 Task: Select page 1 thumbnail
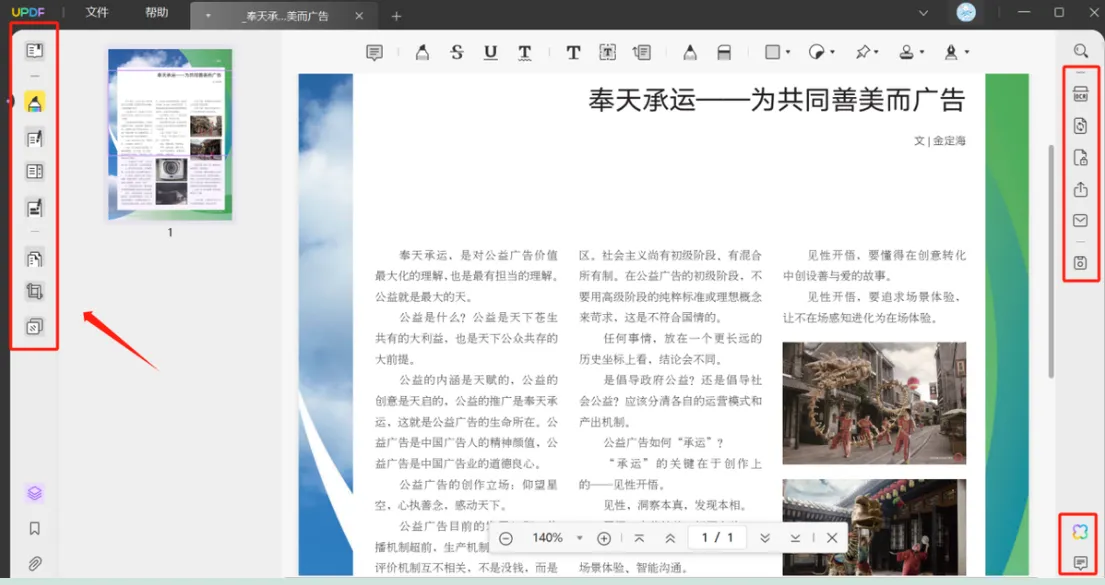coord(170,135)
